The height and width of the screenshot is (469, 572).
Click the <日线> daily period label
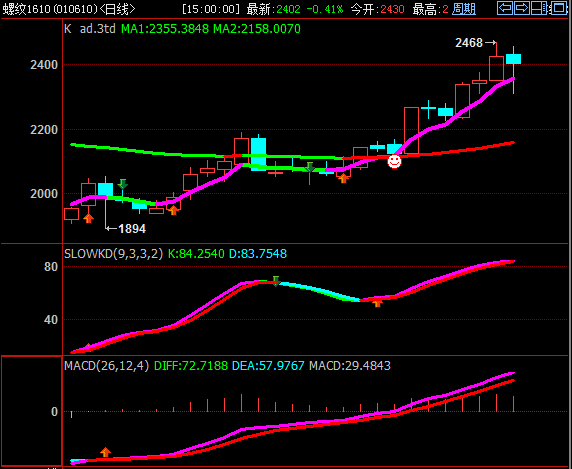tap(117, 9)
